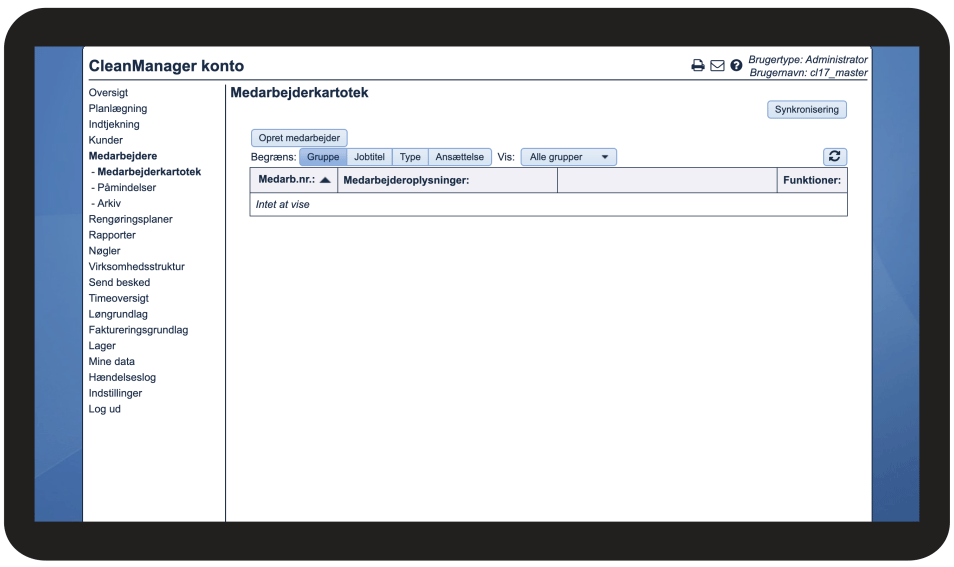Screen dimensions: 954x567
Task: Click Log ud link
Action: pyautogui.click(x=104, y=409)
